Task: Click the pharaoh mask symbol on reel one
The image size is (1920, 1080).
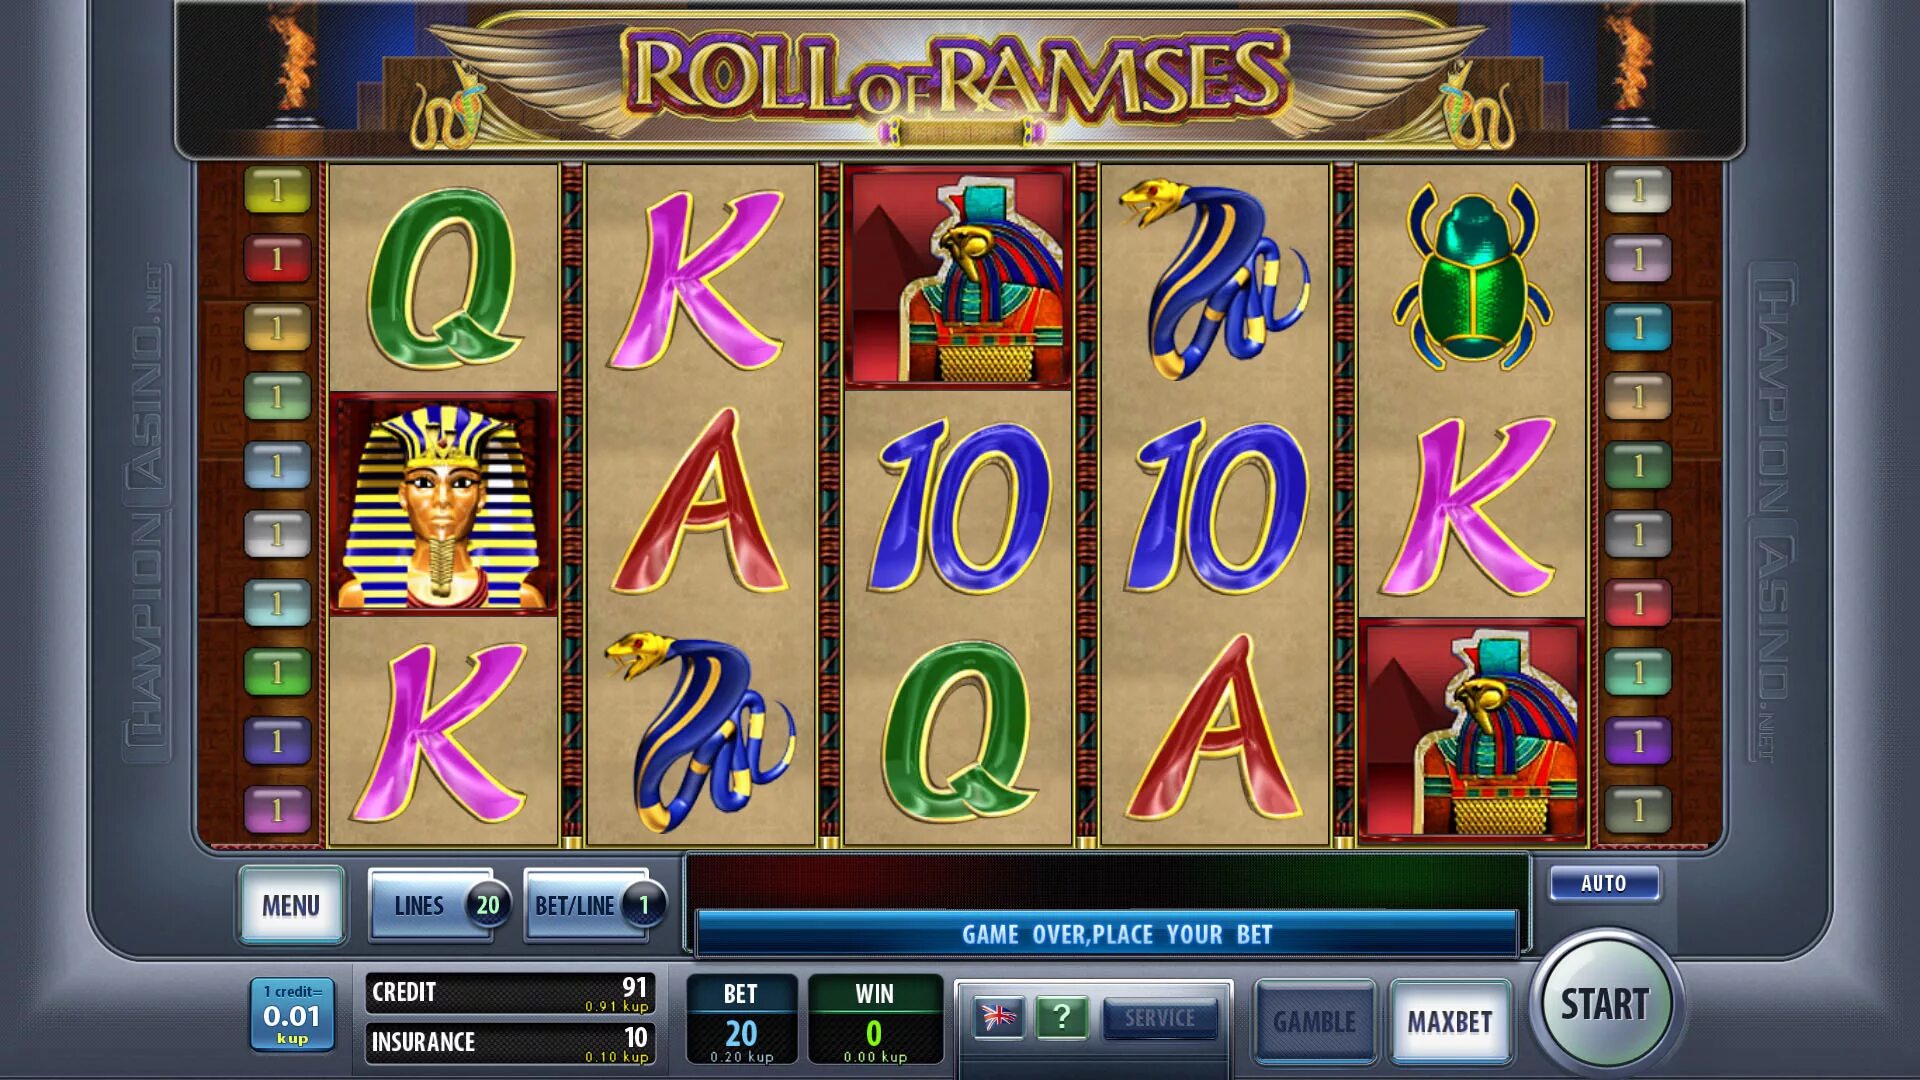Action: coord(443,503)
